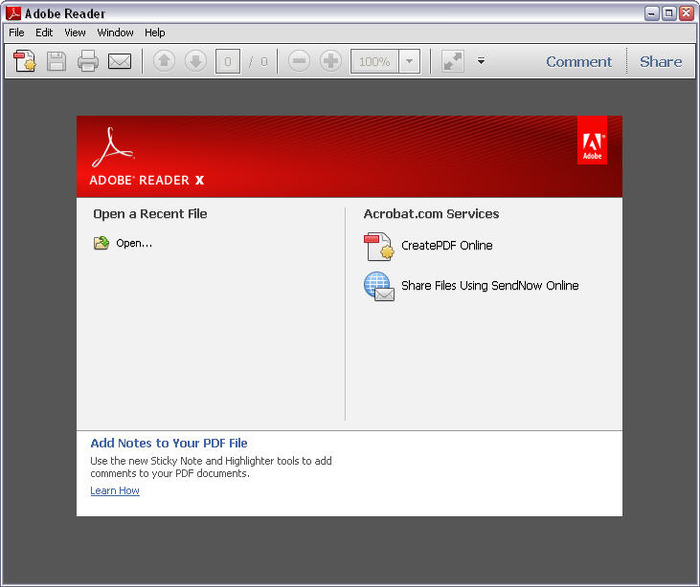Viewport: 700px width, 587px height.
Task: Click the Acrobat.com Services heading
Action: pyautogui.click(x=431, y=214)
